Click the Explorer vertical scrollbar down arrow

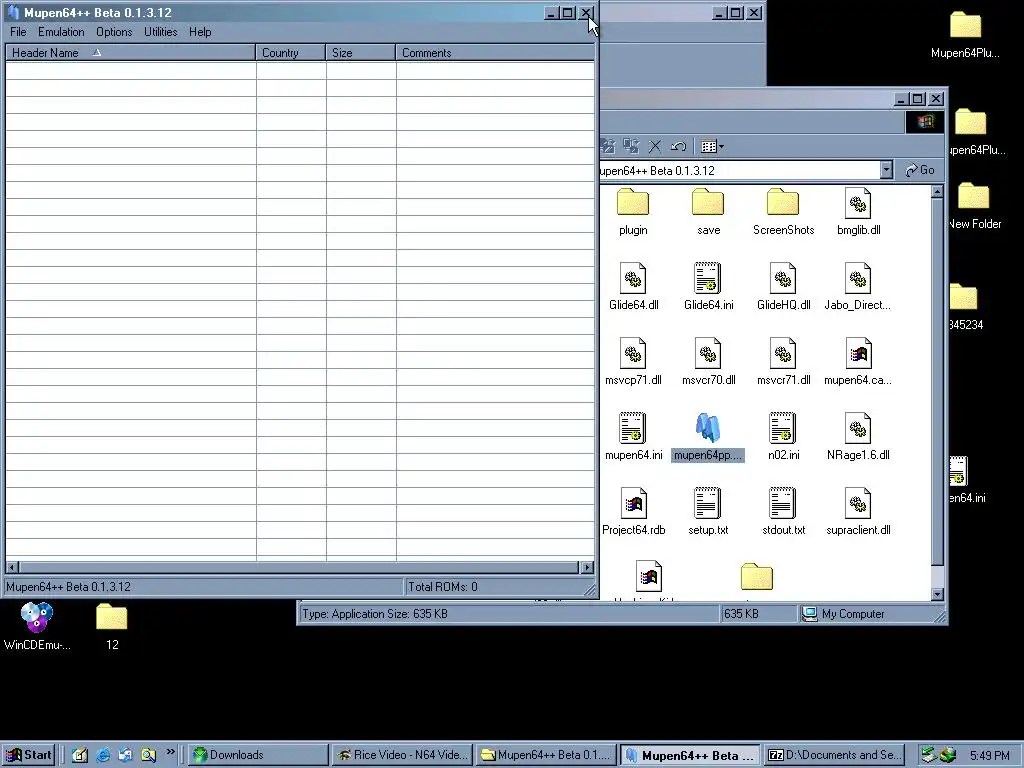click(x=937, y=594)
